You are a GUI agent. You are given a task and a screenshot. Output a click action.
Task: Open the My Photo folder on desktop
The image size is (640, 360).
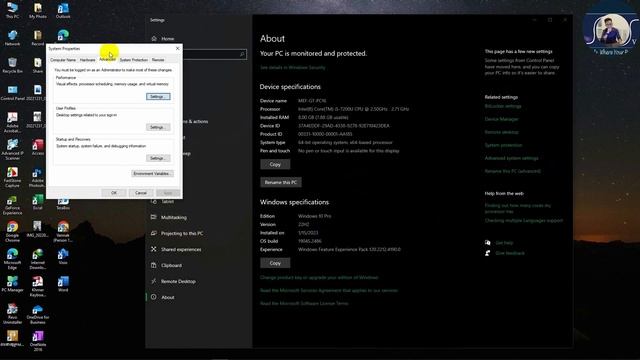(38, 10)
